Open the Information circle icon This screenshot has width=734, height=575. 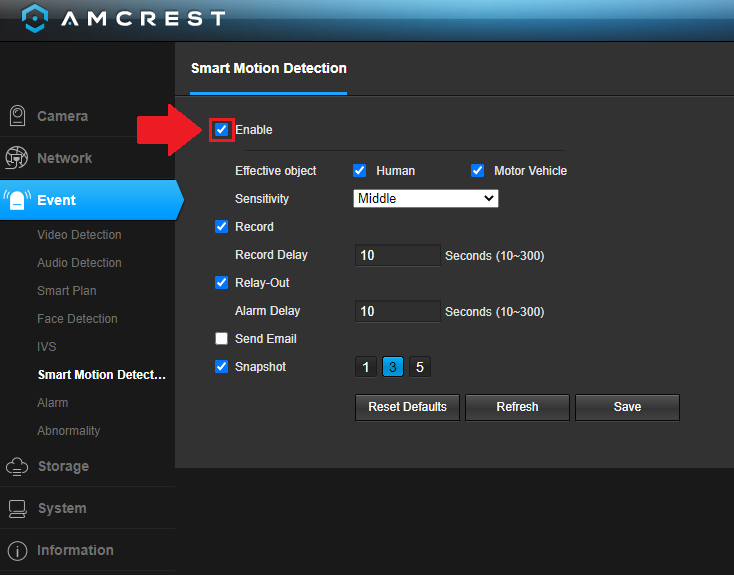(17, 551)
